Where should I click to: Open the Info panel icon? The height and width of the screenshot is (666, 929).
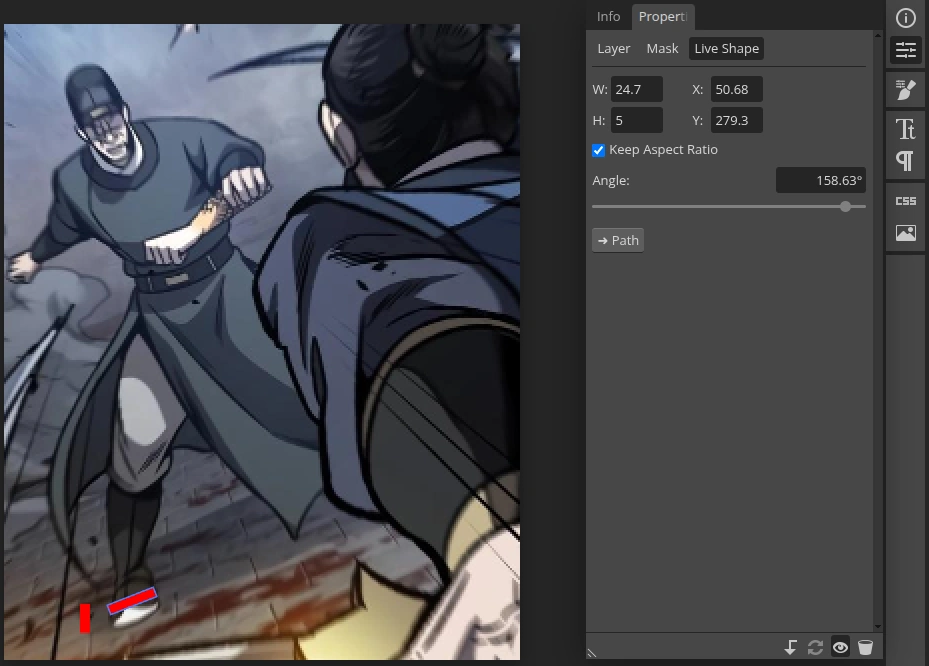click(x=905, y=18)
